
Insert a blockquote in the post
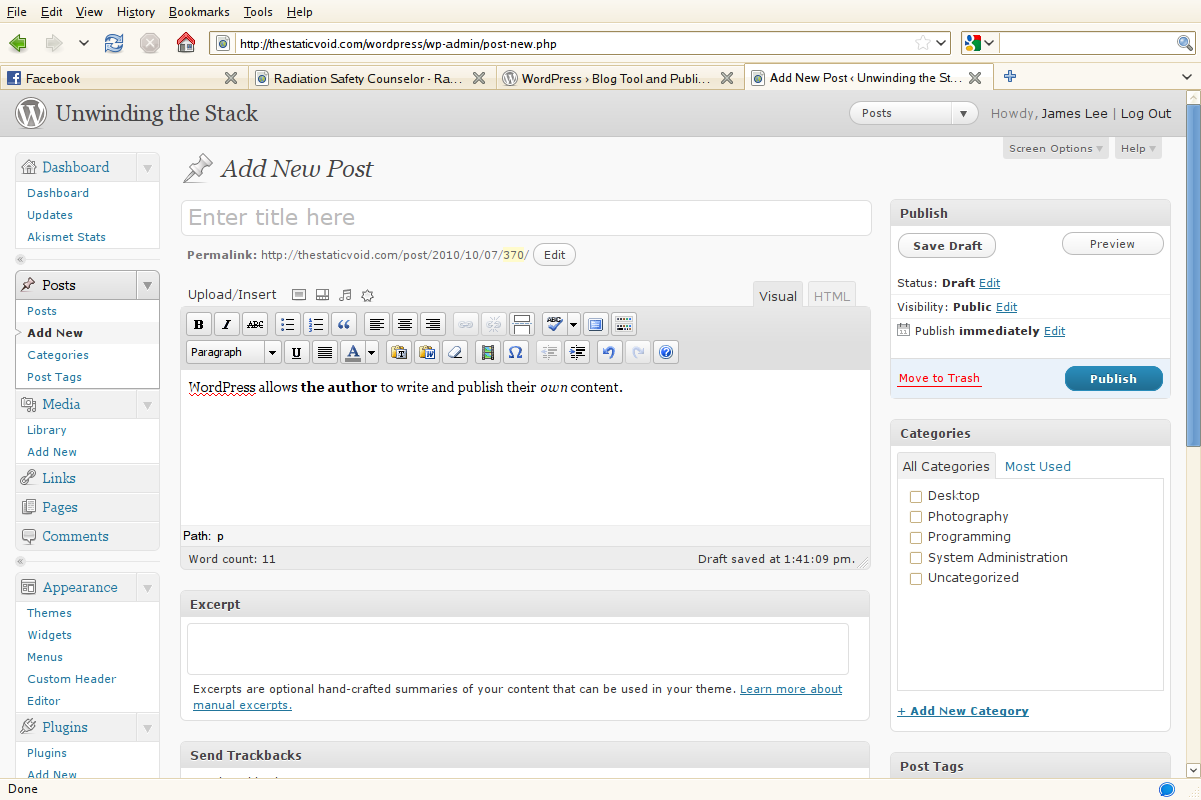pyautogui.click(x=344, y=324)
